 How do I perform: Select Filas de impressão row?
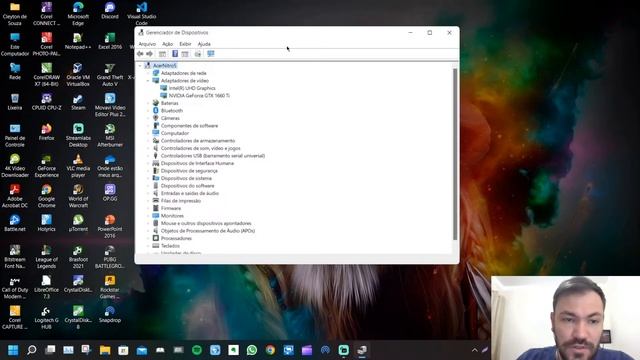tap(180, 201)
